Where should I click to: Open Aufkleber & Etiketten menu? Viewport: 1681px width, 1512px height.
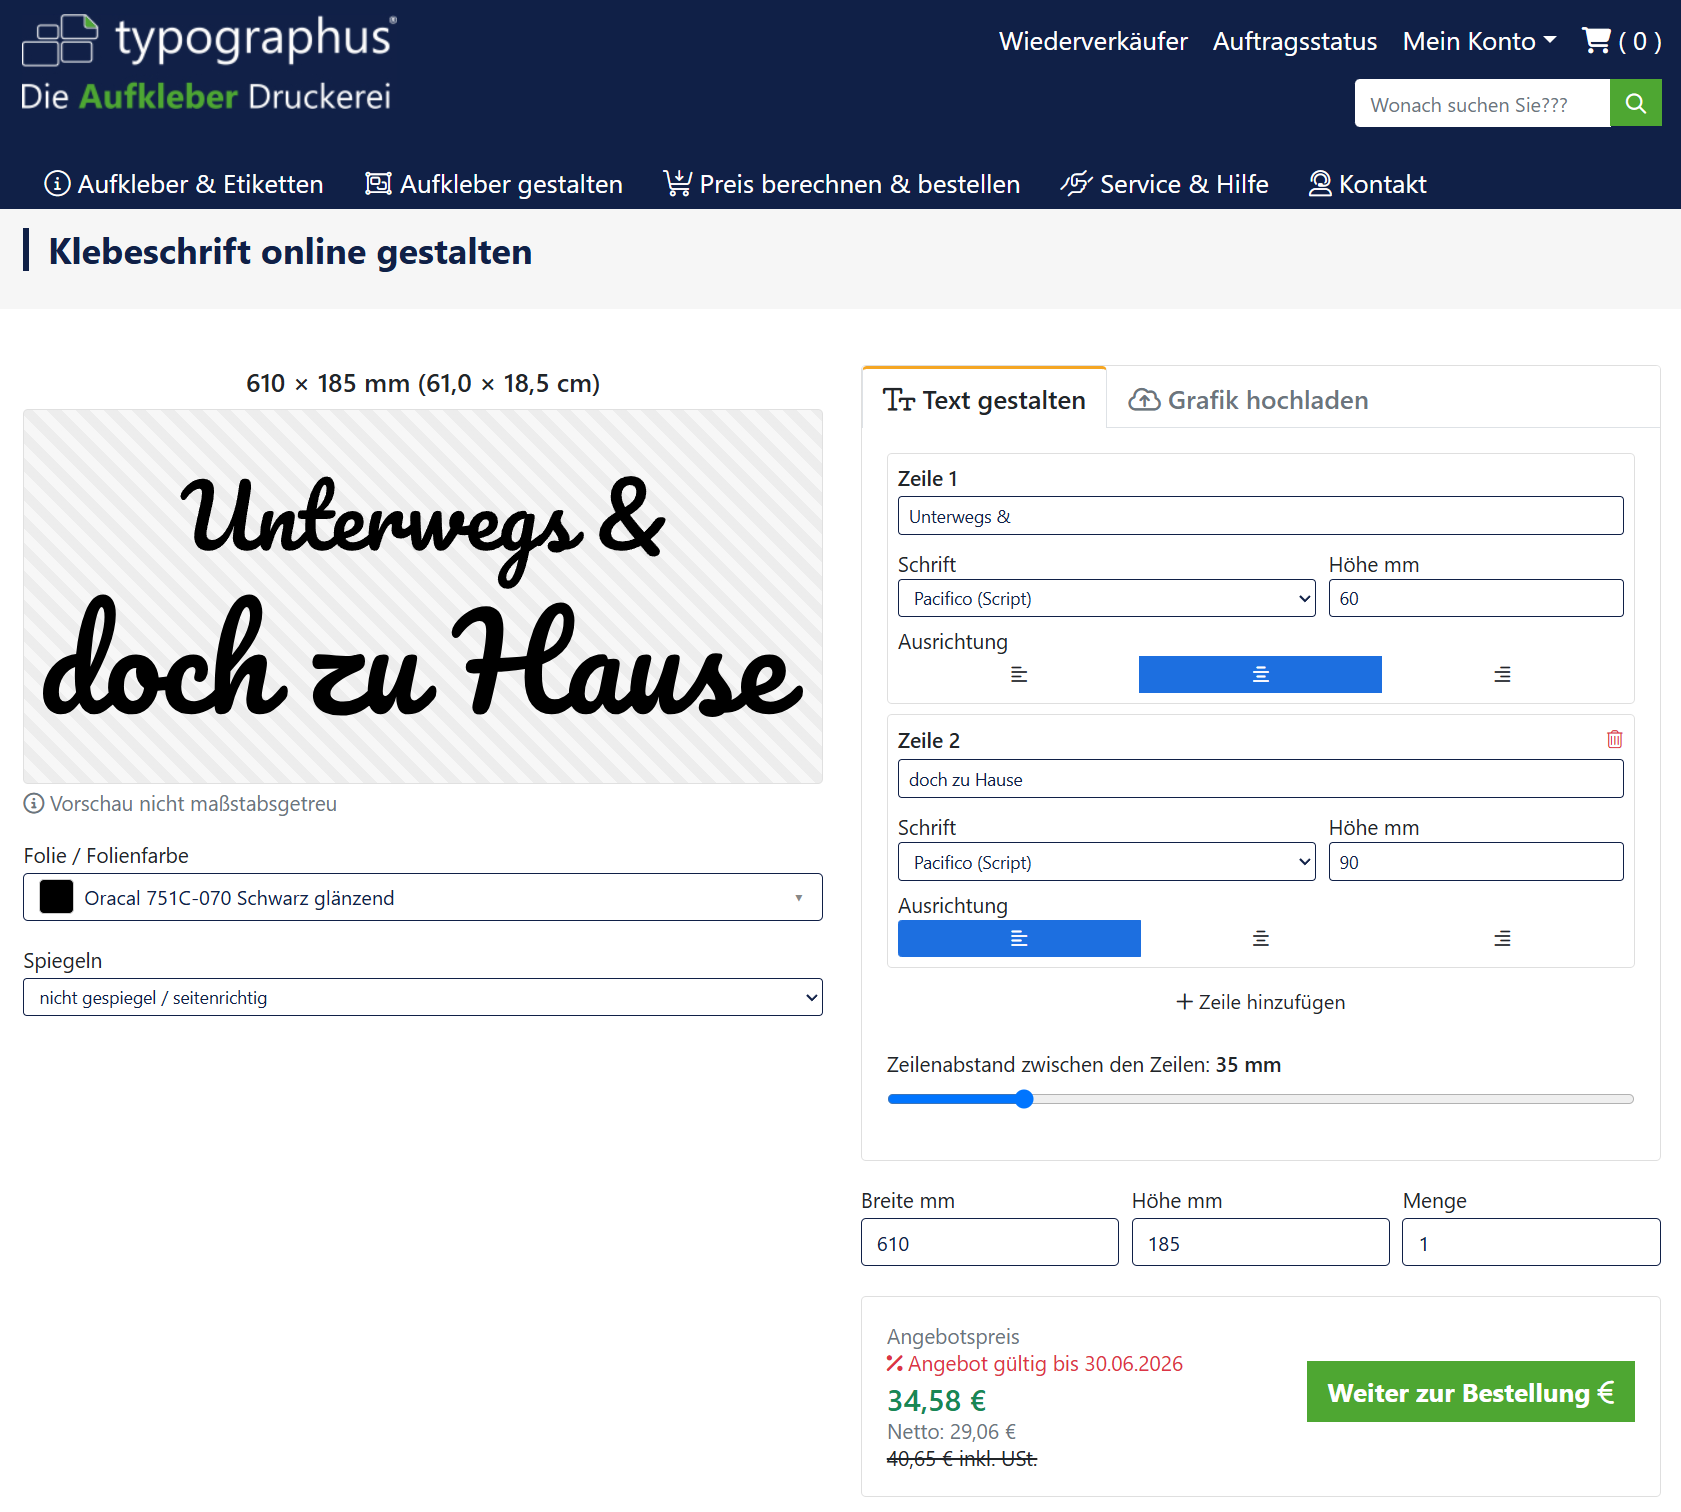pyautogui.click(x=184, y=184)
